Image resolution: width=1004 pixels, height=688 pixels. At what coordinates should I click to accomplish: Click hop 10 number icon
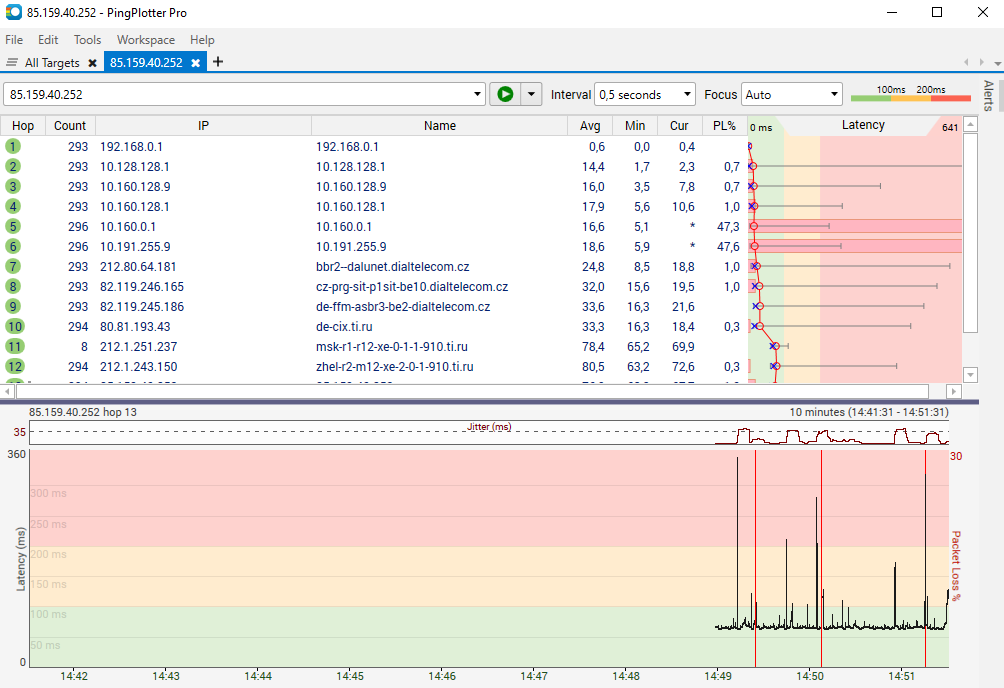[13, 326]
